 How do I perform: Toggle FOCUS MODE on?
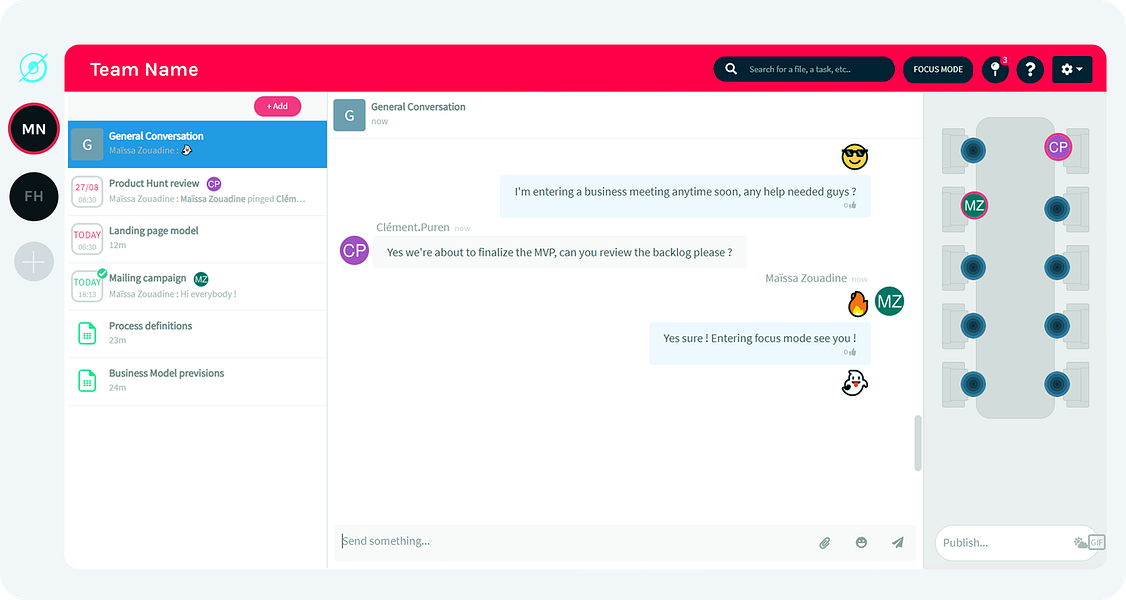point(938,70)
